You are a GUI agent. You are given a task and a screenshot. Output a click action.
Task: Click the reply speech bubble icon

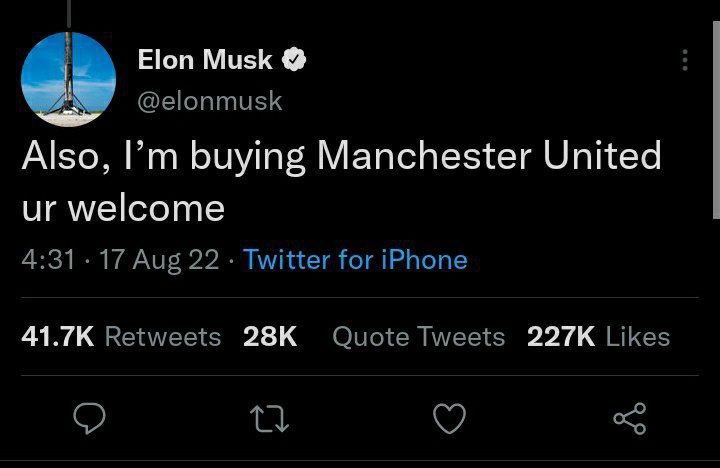click(x=92, y=416)
